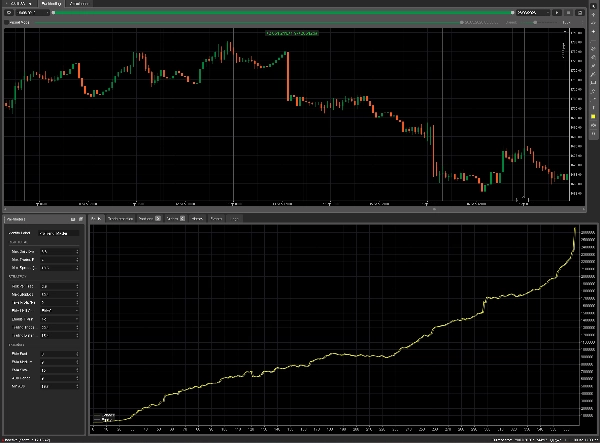The height and width of the screenshot is (443, 600).
Task: Click the speed slider handle
Action: pos(535,23)
